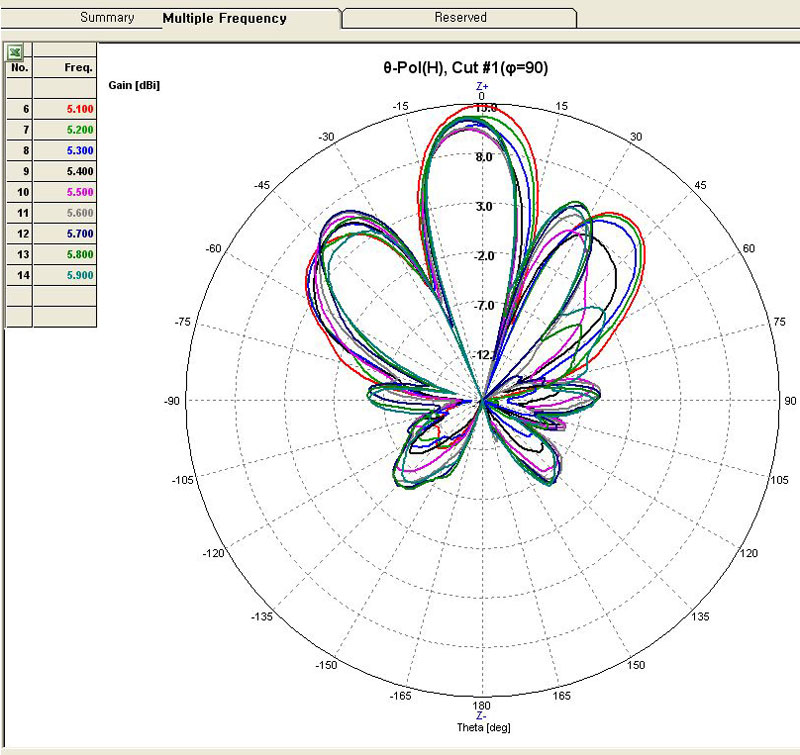
Task: Click the Excel export icon
Action: pos(15,52)
